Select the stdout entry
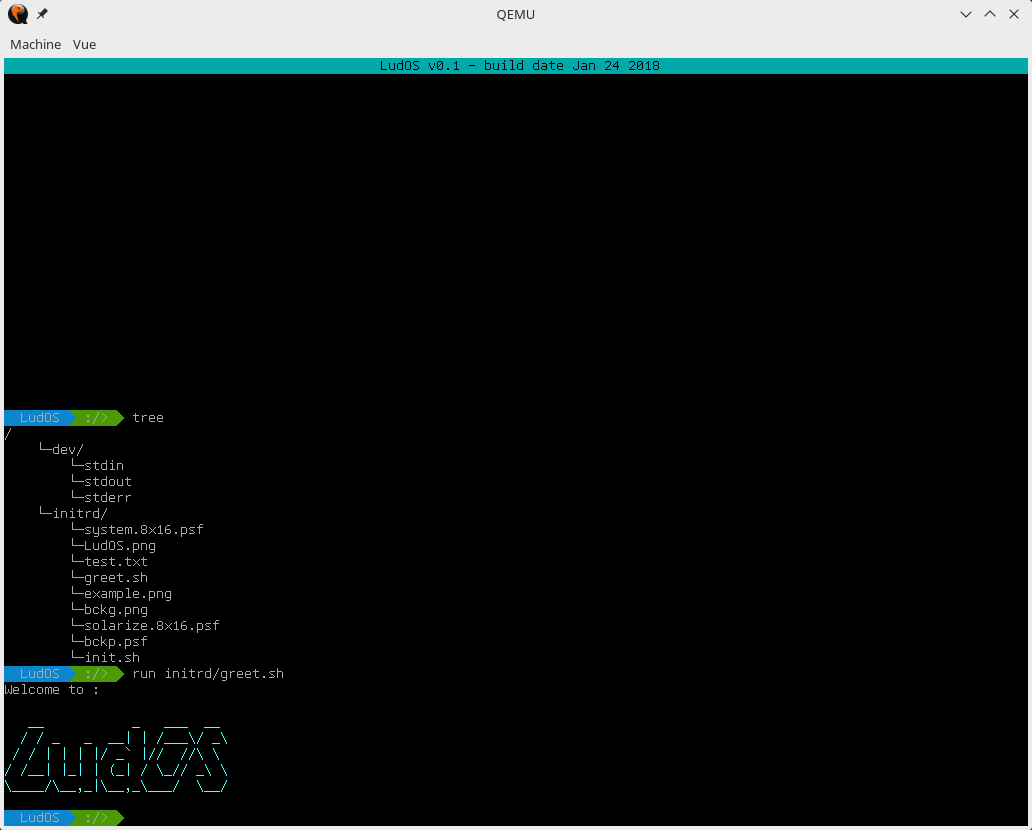The width and height of the screenshot is (1032, 830). pyautogui.click(x=108, y=482)
